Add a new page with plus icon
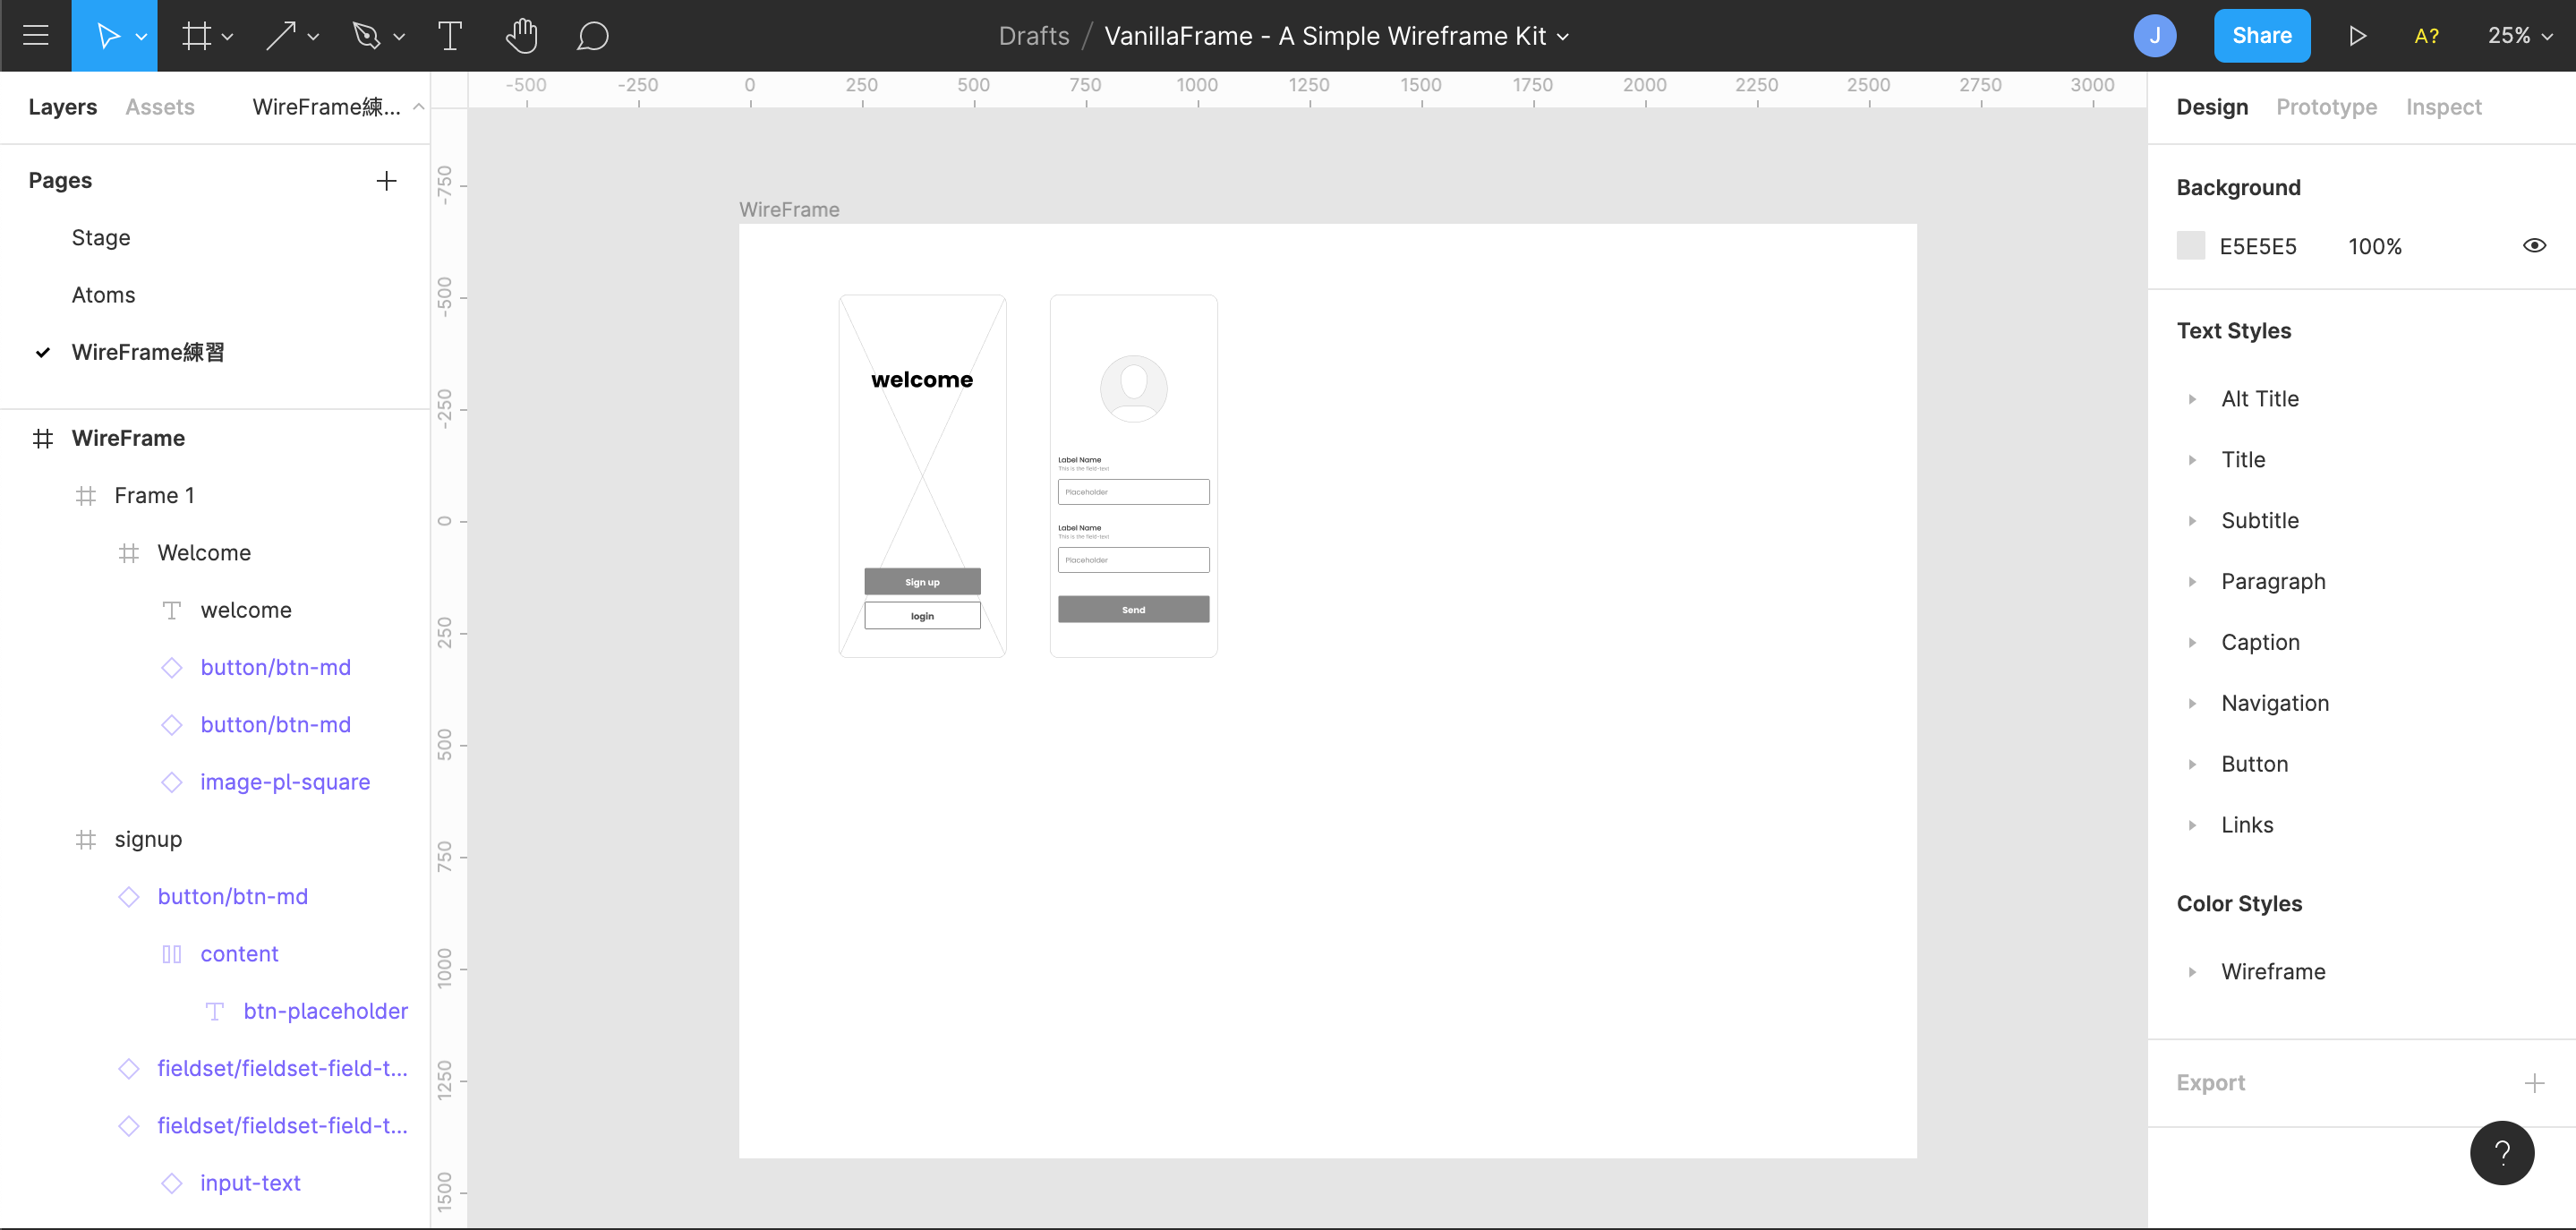 386,181
